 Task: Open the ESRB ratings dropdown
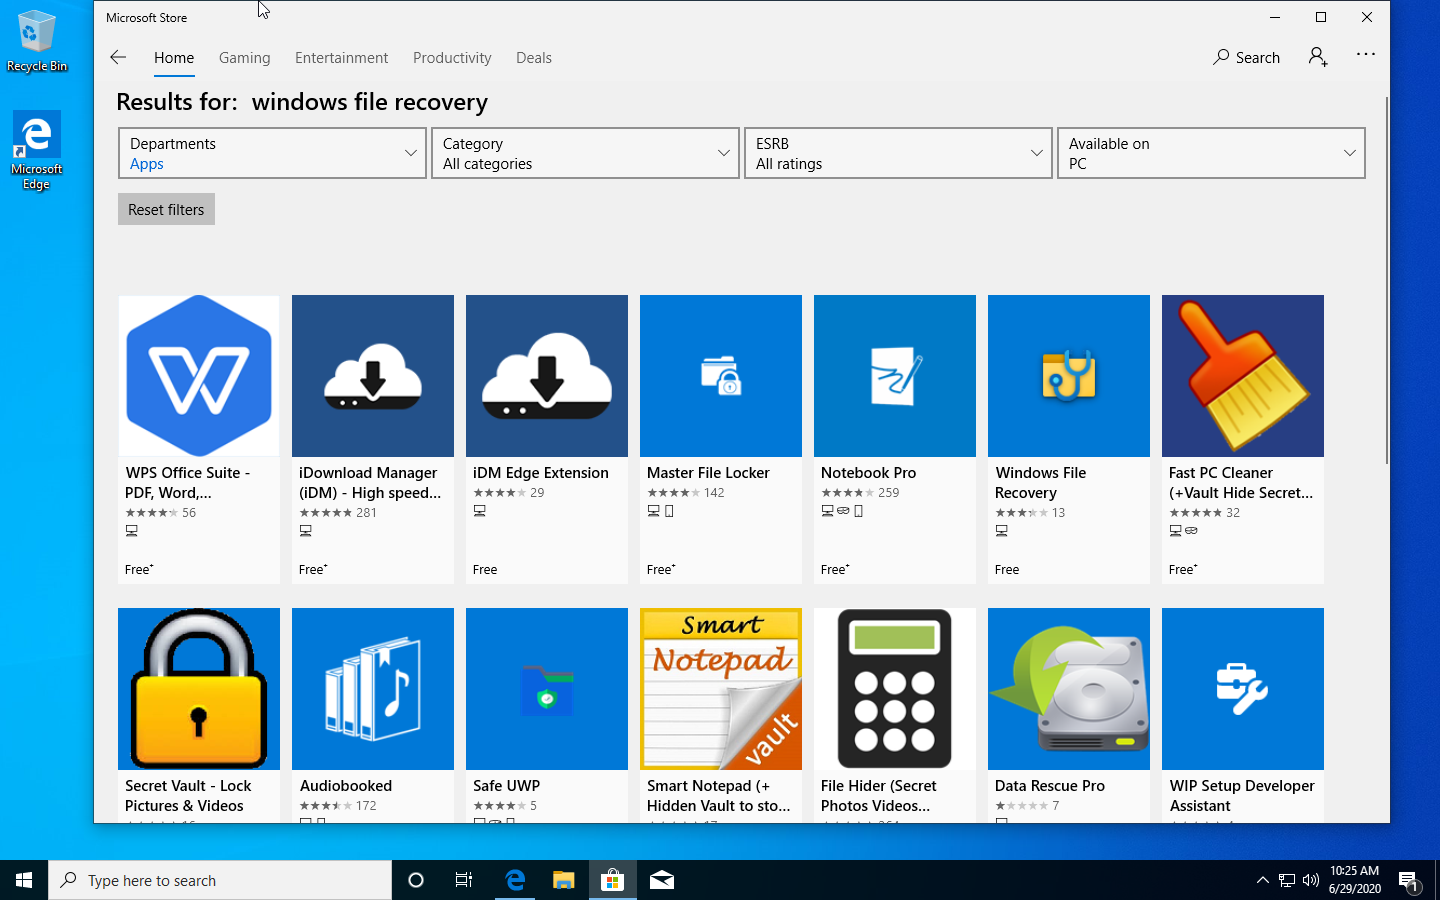click(x=897, y=152)
